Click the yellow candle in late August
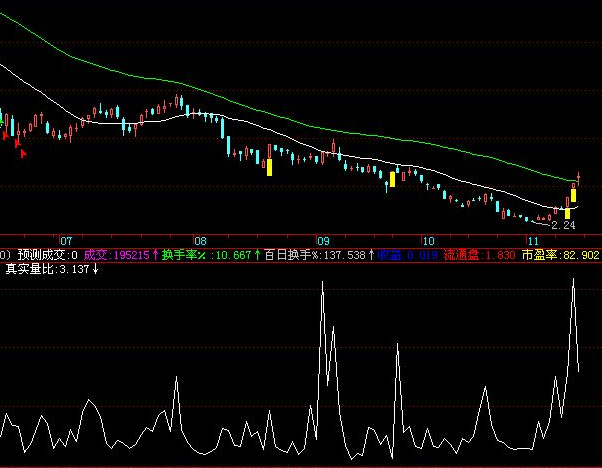 [270, 167]
